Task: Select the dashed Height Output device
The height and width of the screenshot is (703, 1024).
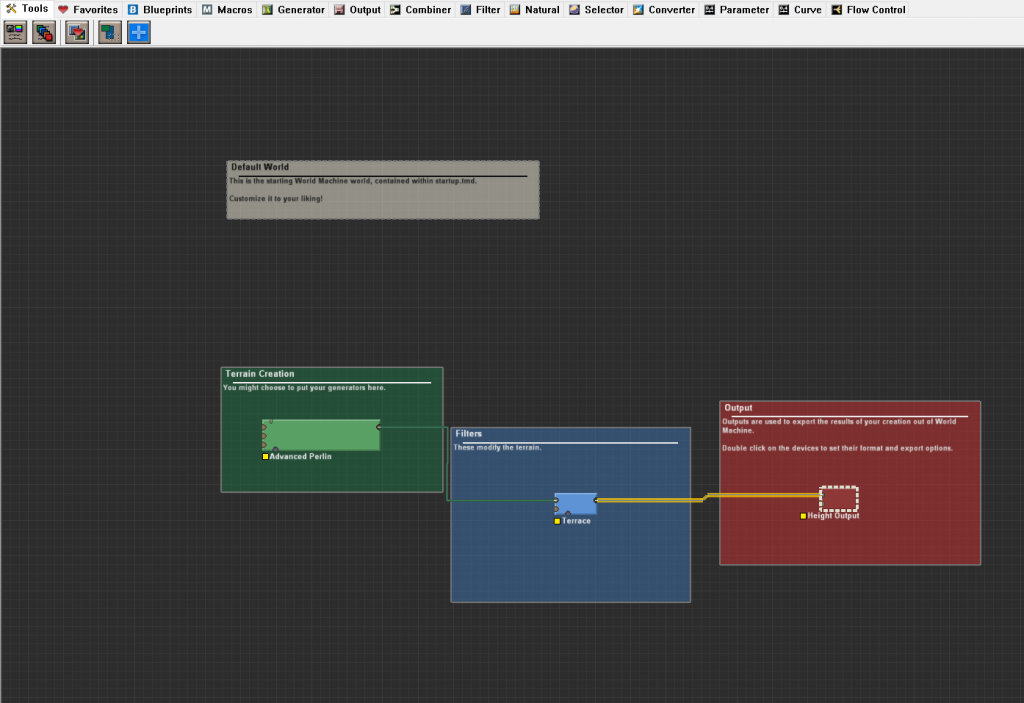Action: [x=838, y=497]
